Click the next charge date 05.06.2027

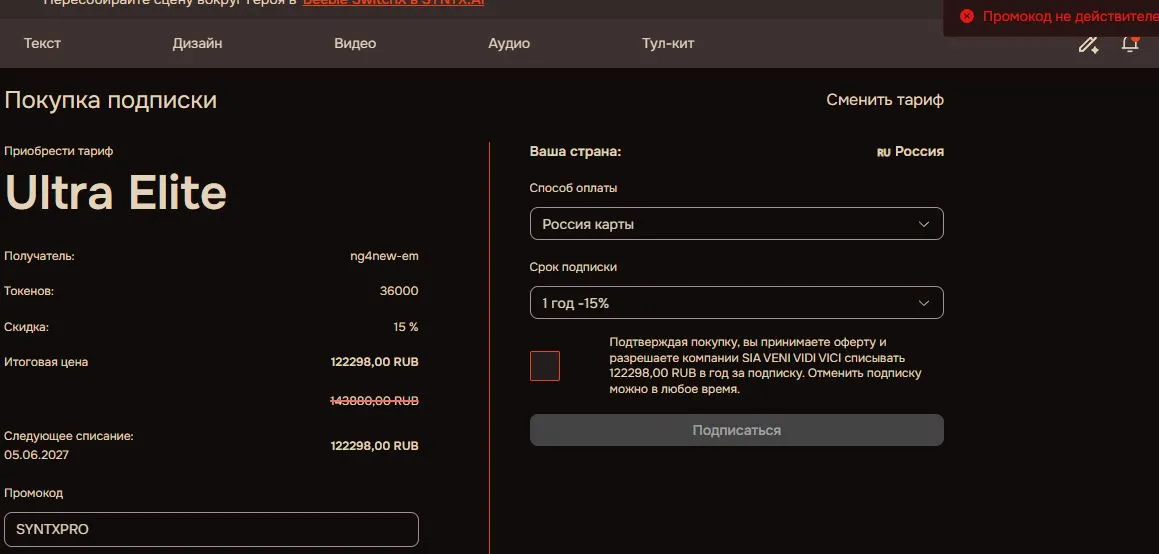[x=36, y=455]
